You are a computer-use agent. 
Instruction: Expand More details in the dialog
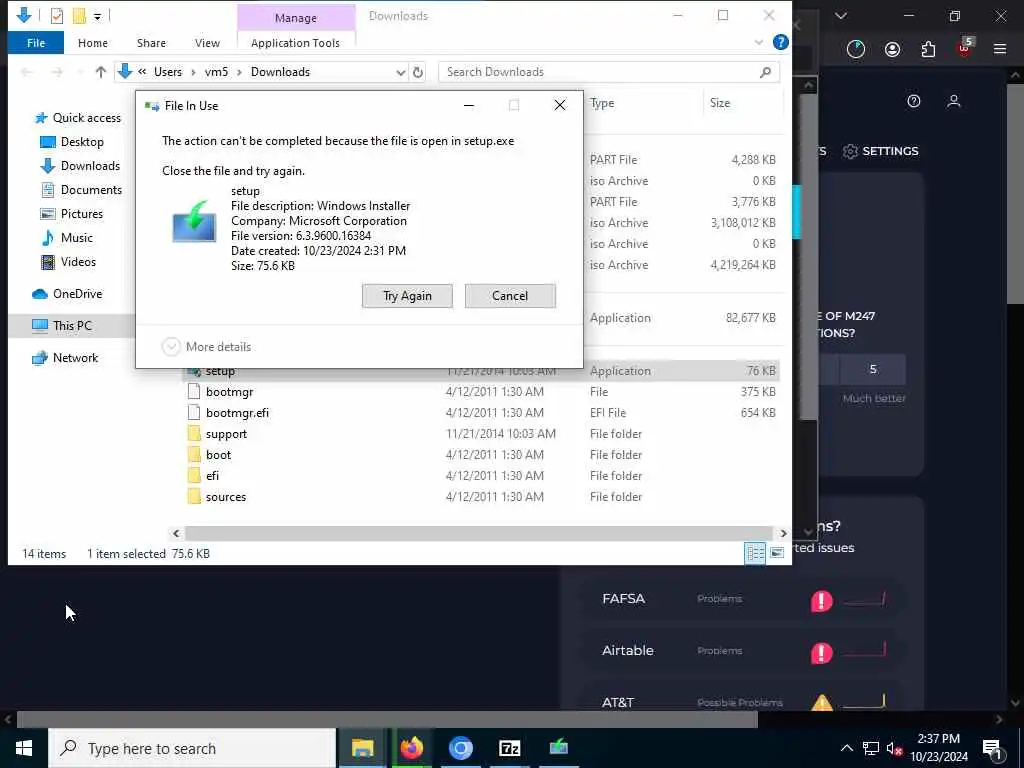(x=206, y=347)
